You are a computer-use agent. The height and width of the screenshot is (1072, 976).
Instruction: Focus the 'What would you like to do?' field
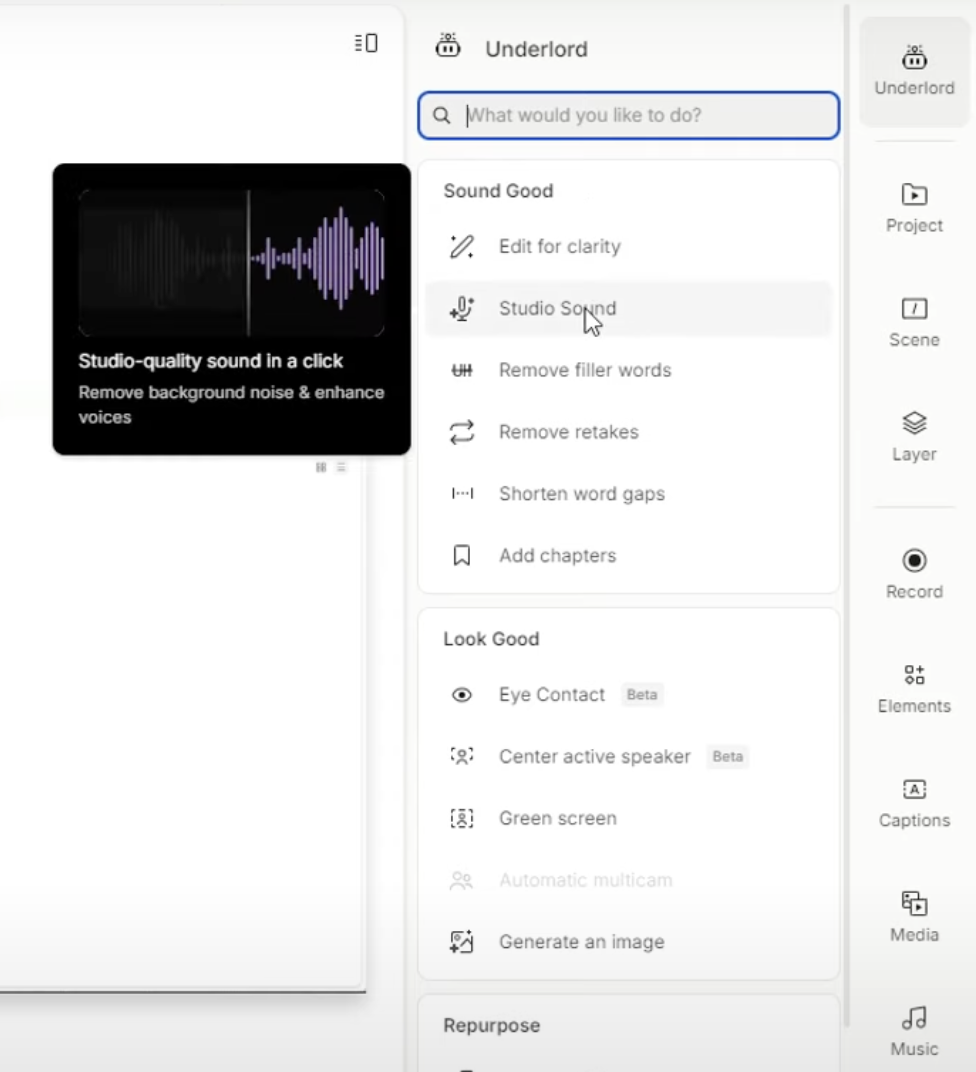[x=628, y=115]
